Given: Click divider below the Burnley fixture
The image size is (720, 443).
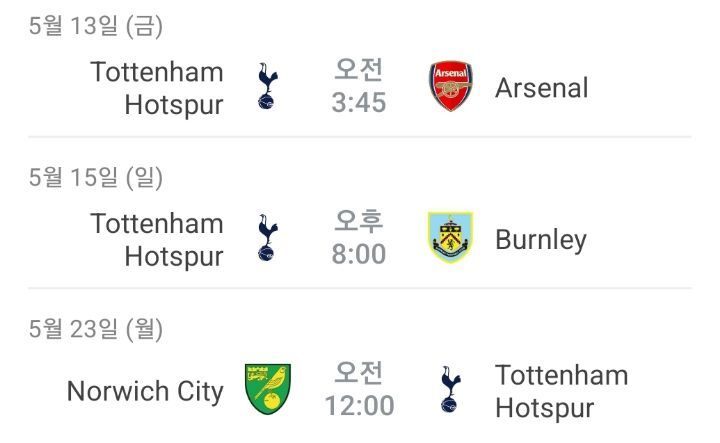Looking at the screenshot, I should click(x=360, y=288).
